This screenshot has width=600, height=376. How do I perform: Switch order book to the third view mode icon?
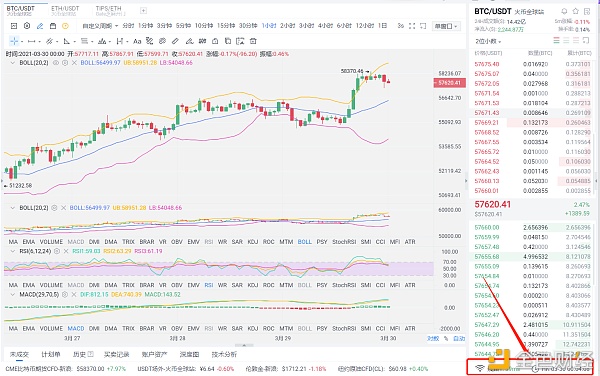click(x=576, y=41)
